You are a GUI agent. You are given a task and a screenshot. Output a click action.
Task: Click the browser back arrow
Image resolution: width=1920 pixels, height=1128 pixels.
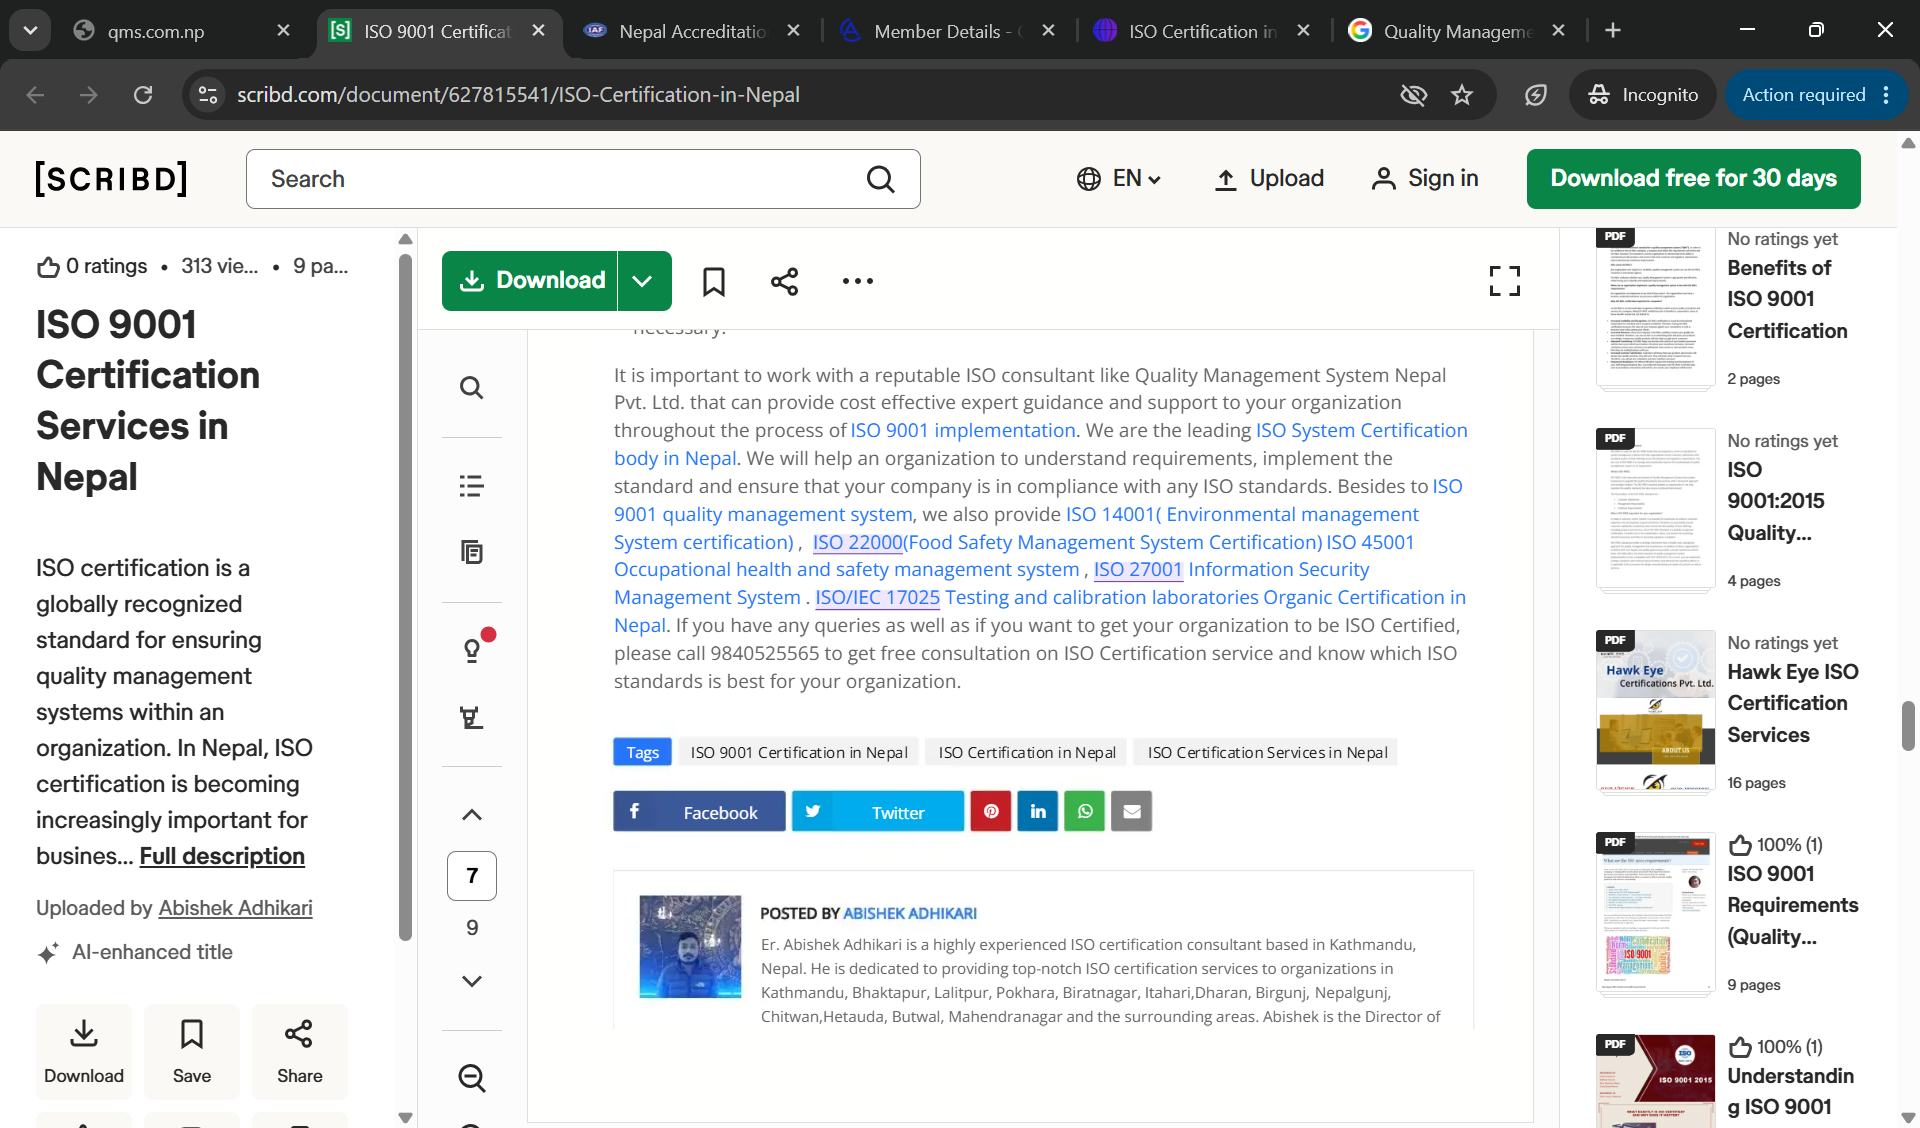point(36,95)
